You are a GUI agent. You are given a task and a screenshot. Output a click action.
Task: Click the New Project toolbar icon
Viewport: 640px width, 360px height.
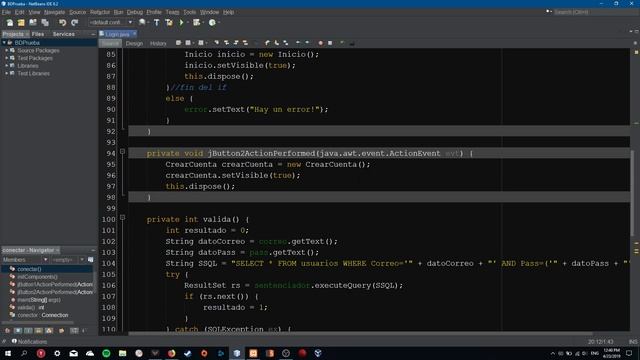21,22
